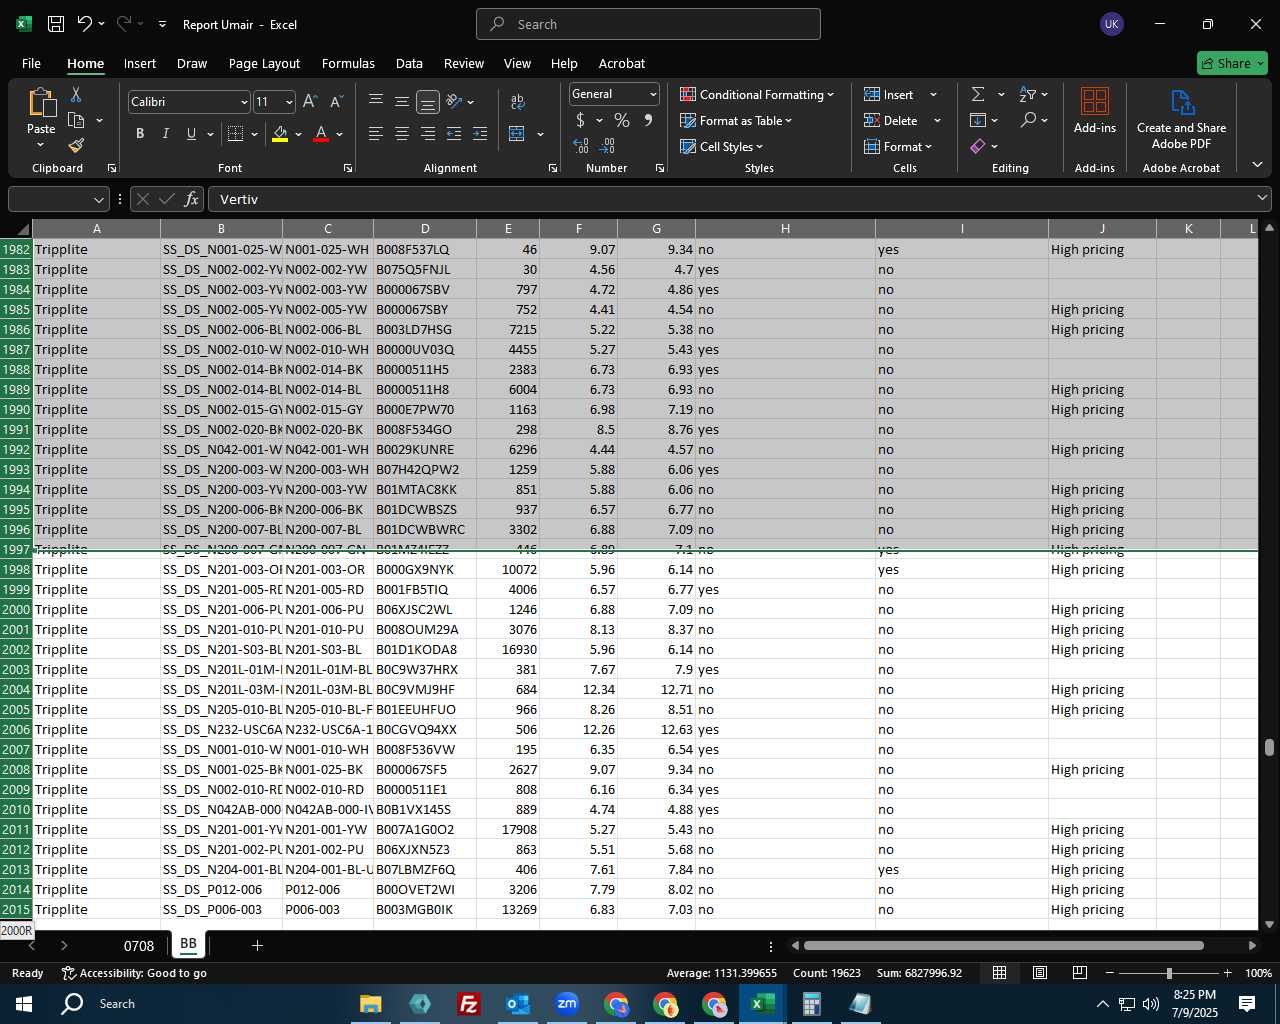
Task: Toggle Bold formatting
Action: point(140,134)
